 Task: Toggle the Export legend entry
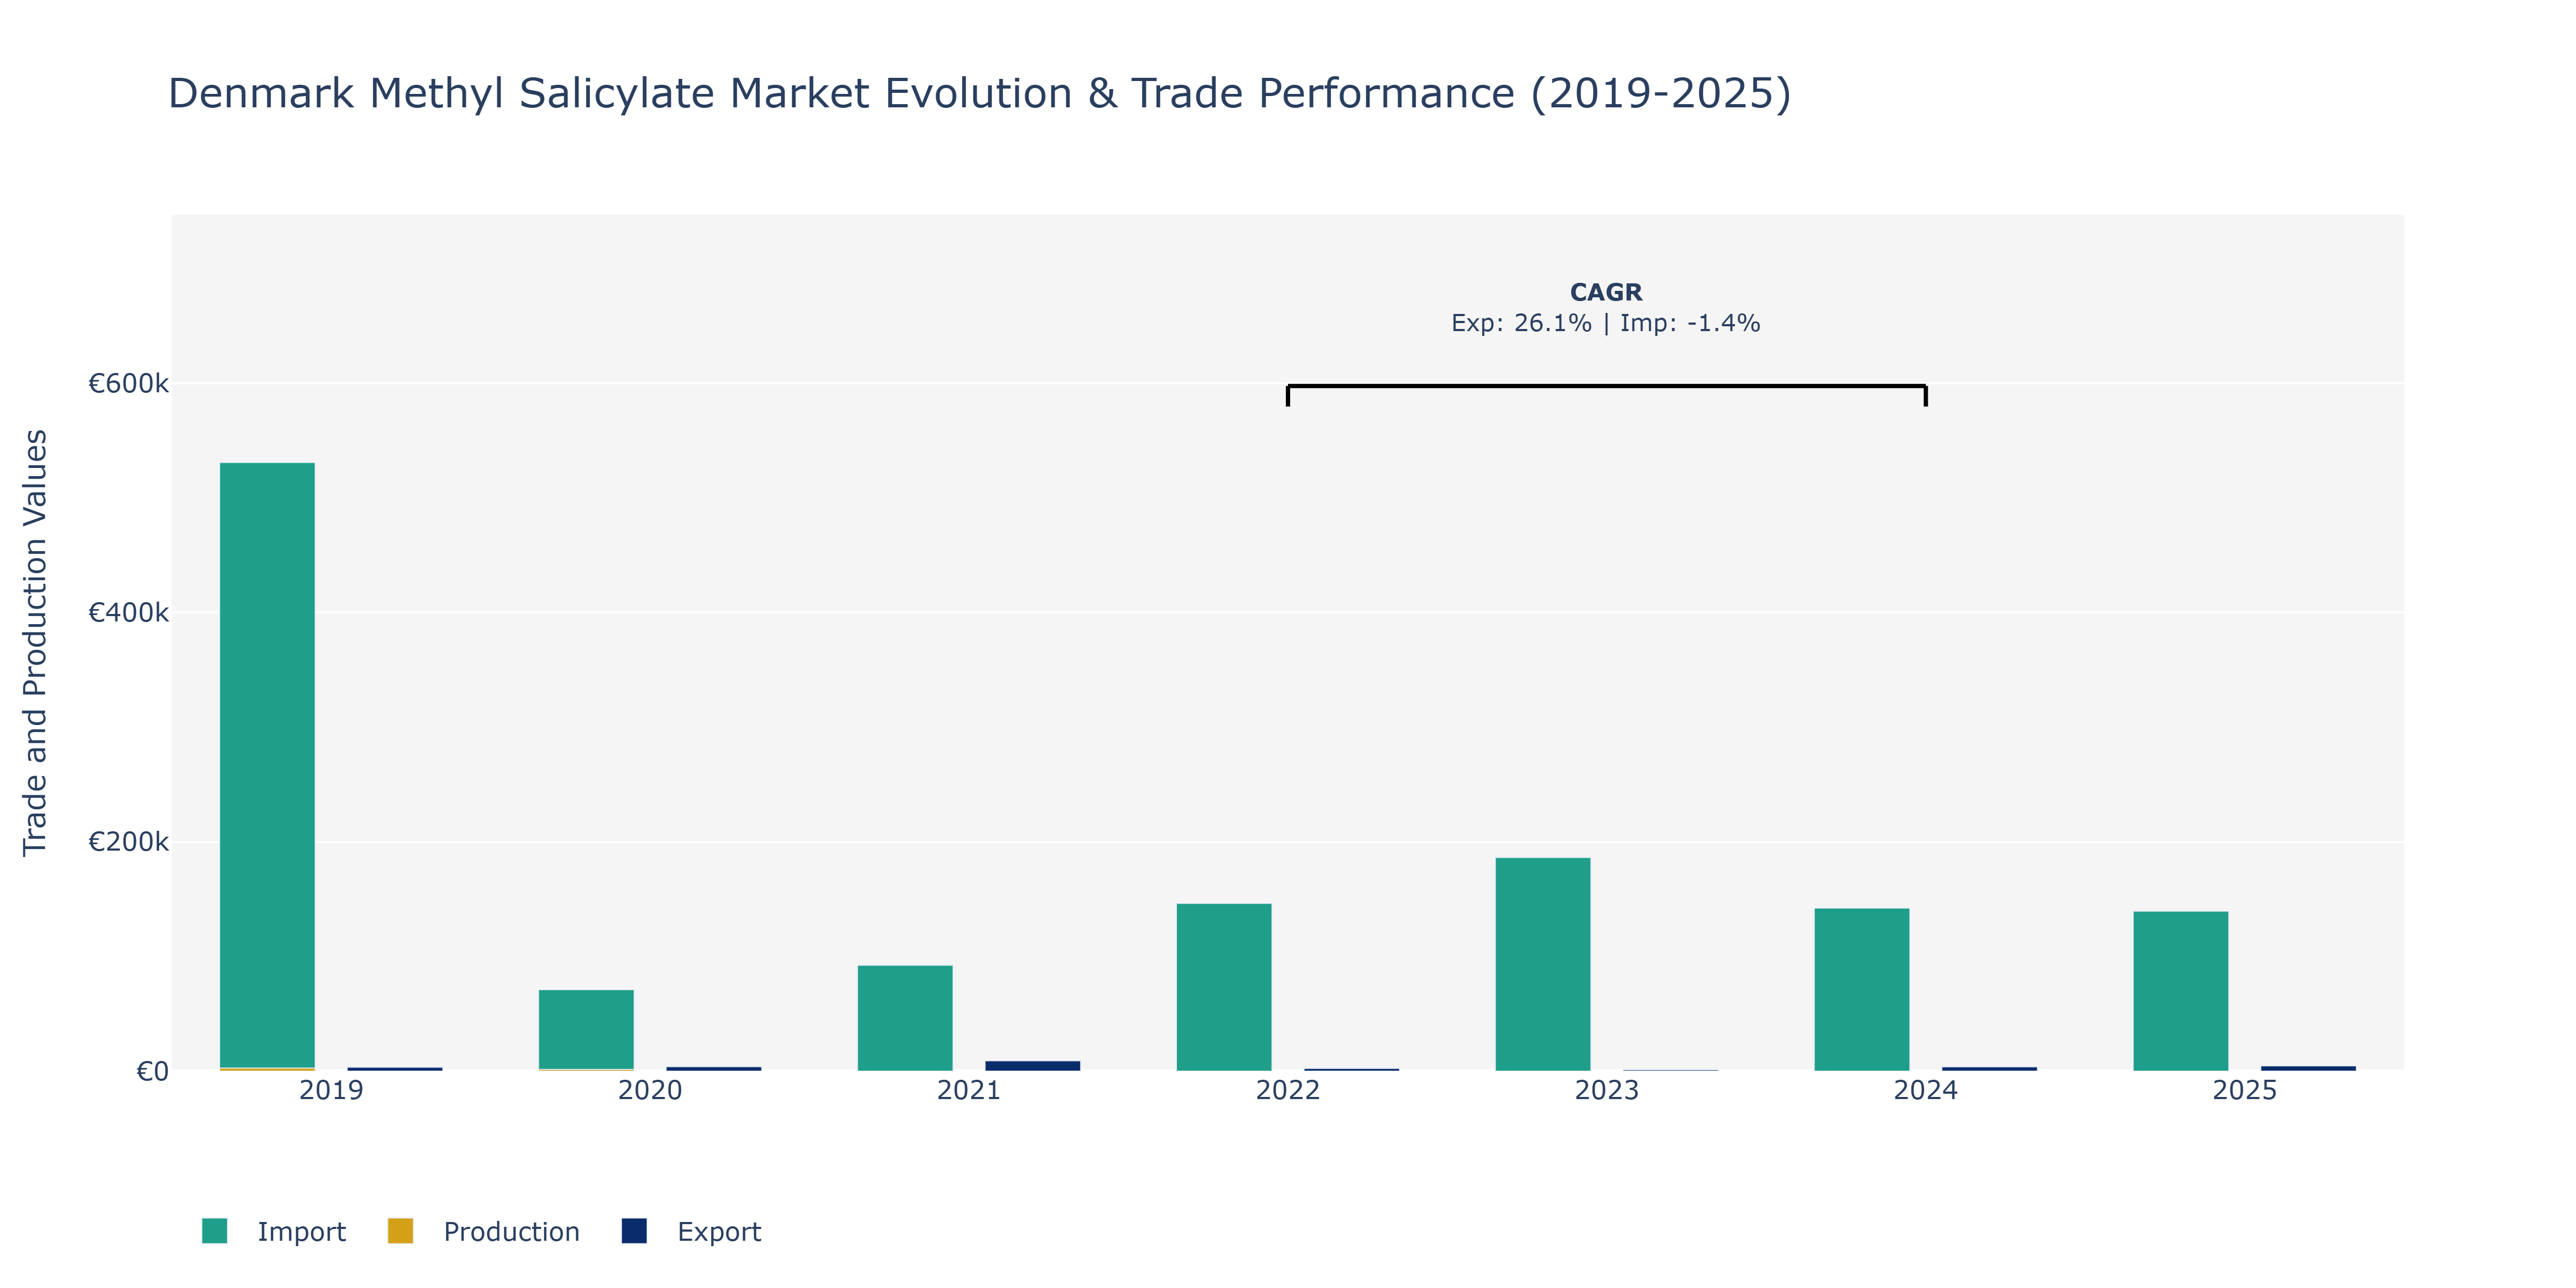pyautogui.click(x=691, y=1231)
